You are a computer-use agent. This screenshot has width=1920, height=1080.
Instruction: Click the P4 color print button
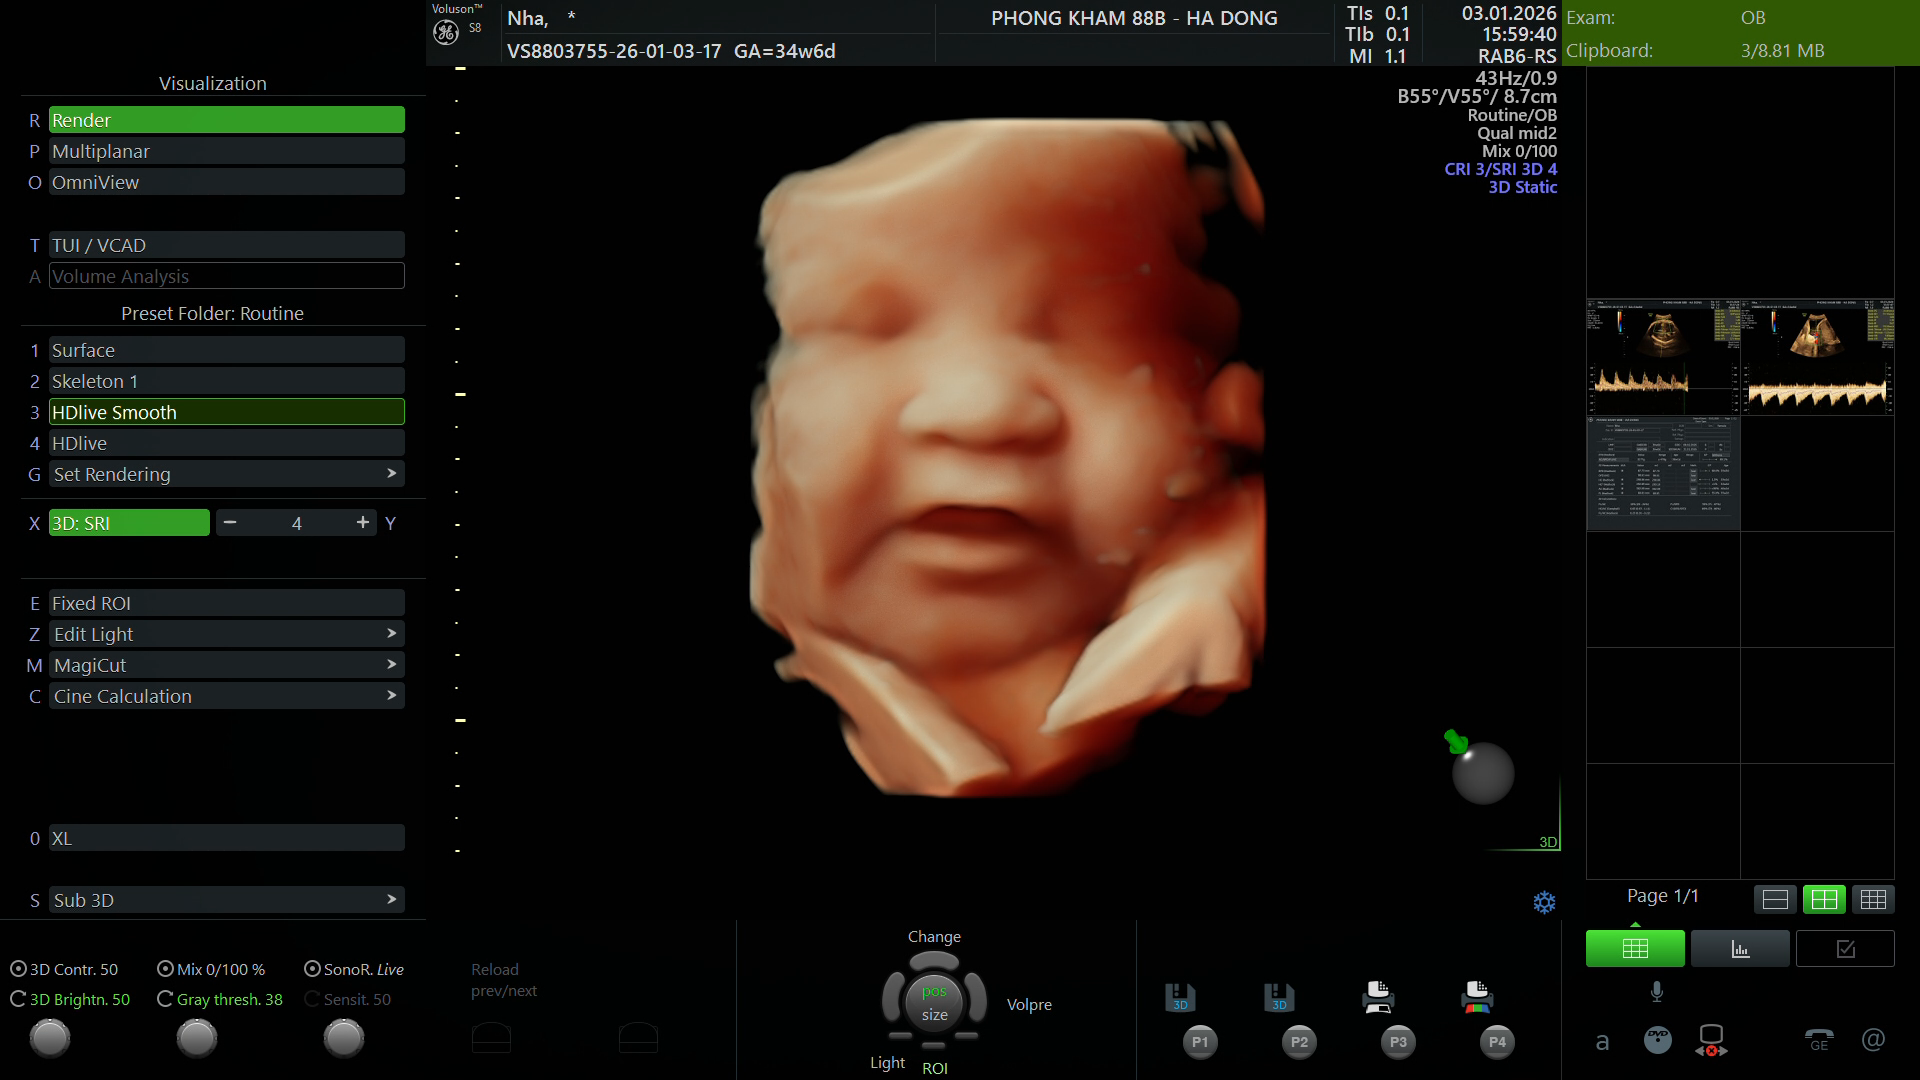point(1496,1041)
